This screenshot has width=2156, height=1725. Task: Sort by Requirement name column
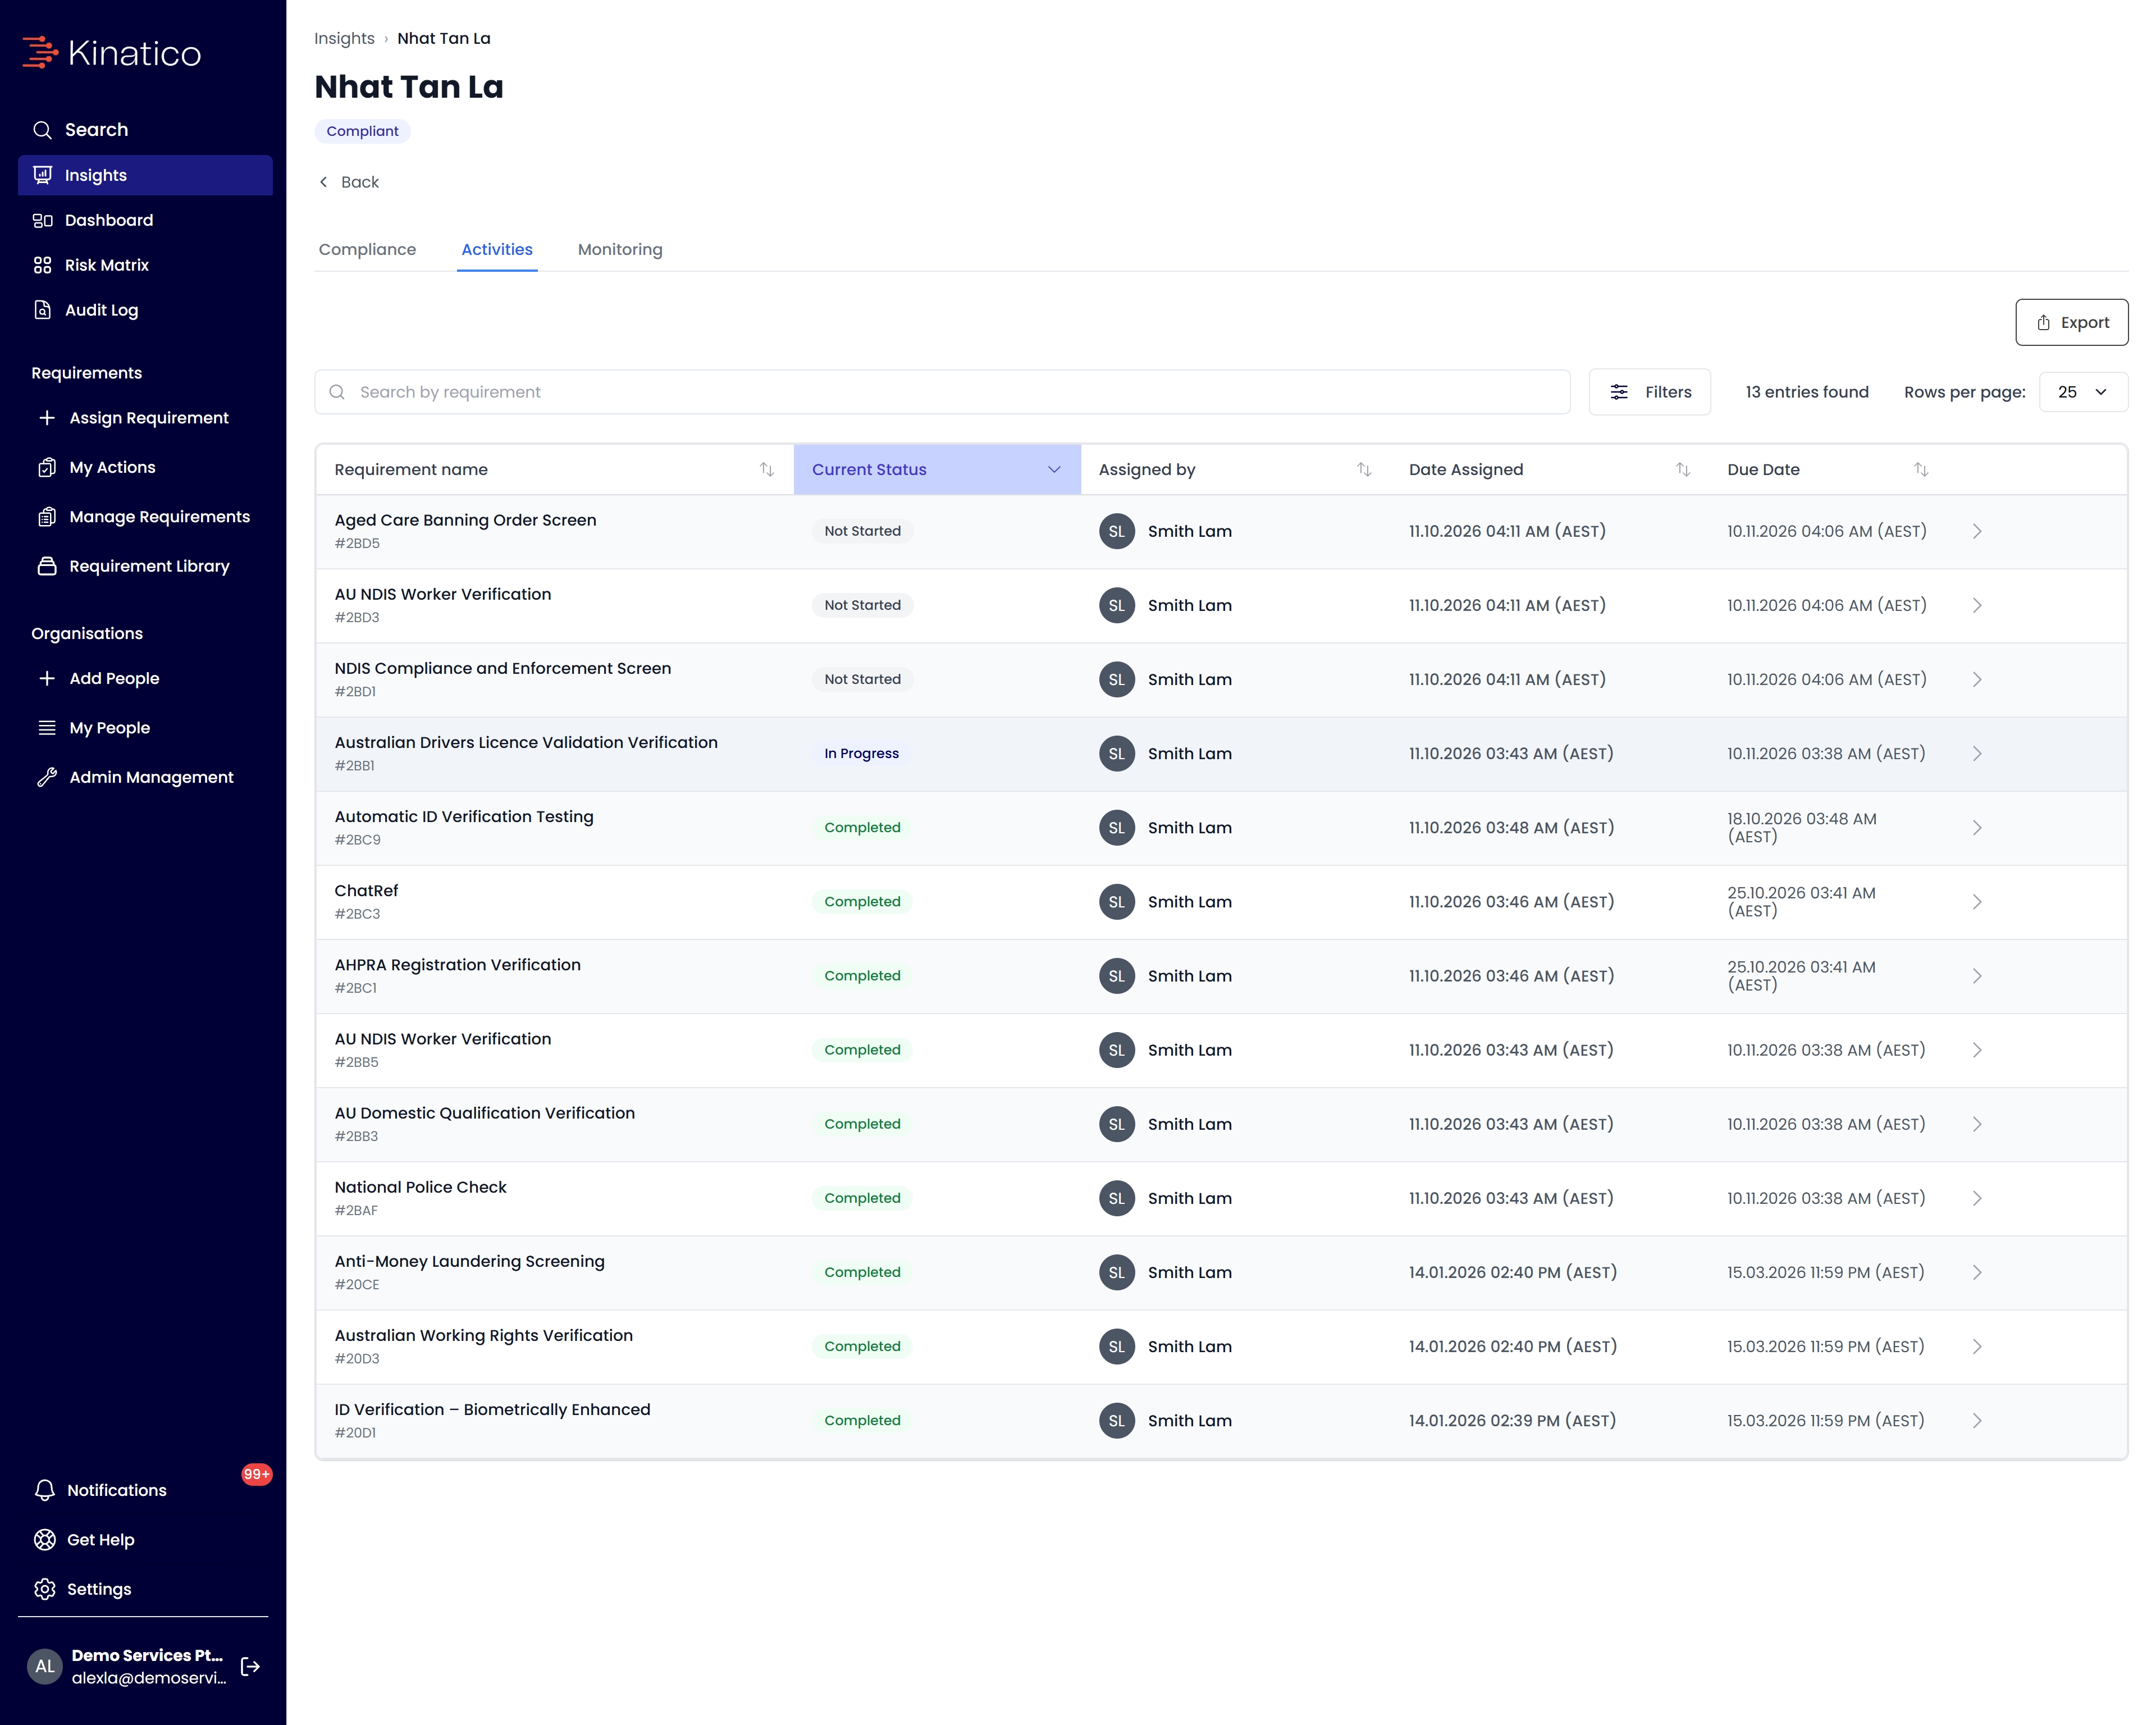click(767, 469)
